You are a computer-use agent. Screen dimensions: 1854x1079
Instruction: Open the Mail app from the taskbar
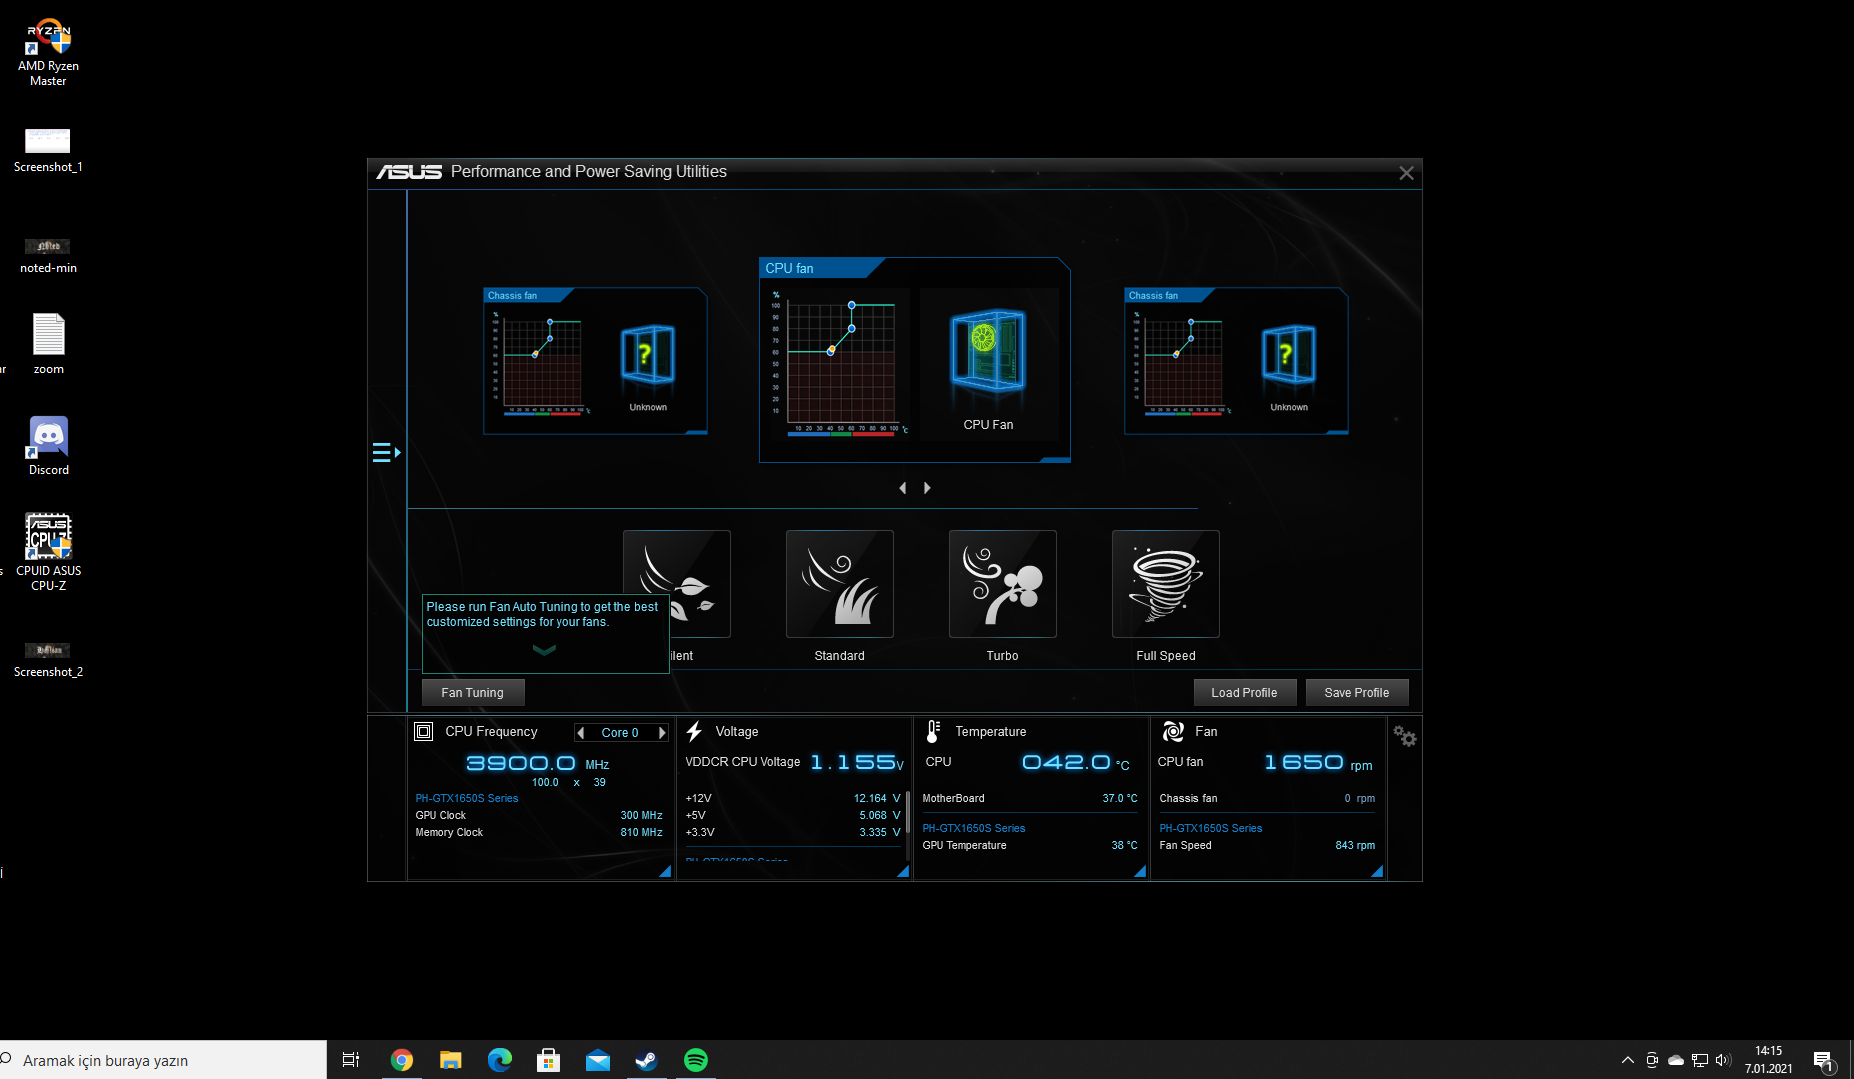(598, 1060)
